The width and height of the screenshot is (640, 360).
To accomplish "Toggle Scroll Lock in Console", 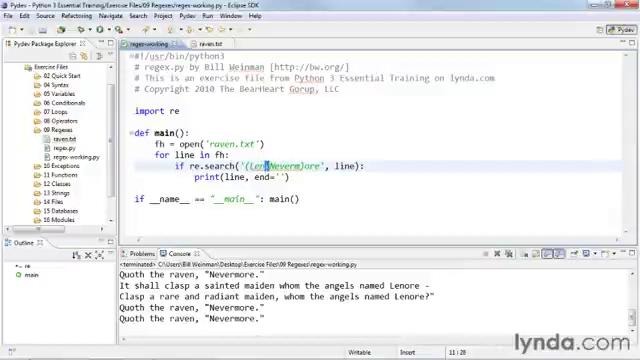I will tap(536, 254).
